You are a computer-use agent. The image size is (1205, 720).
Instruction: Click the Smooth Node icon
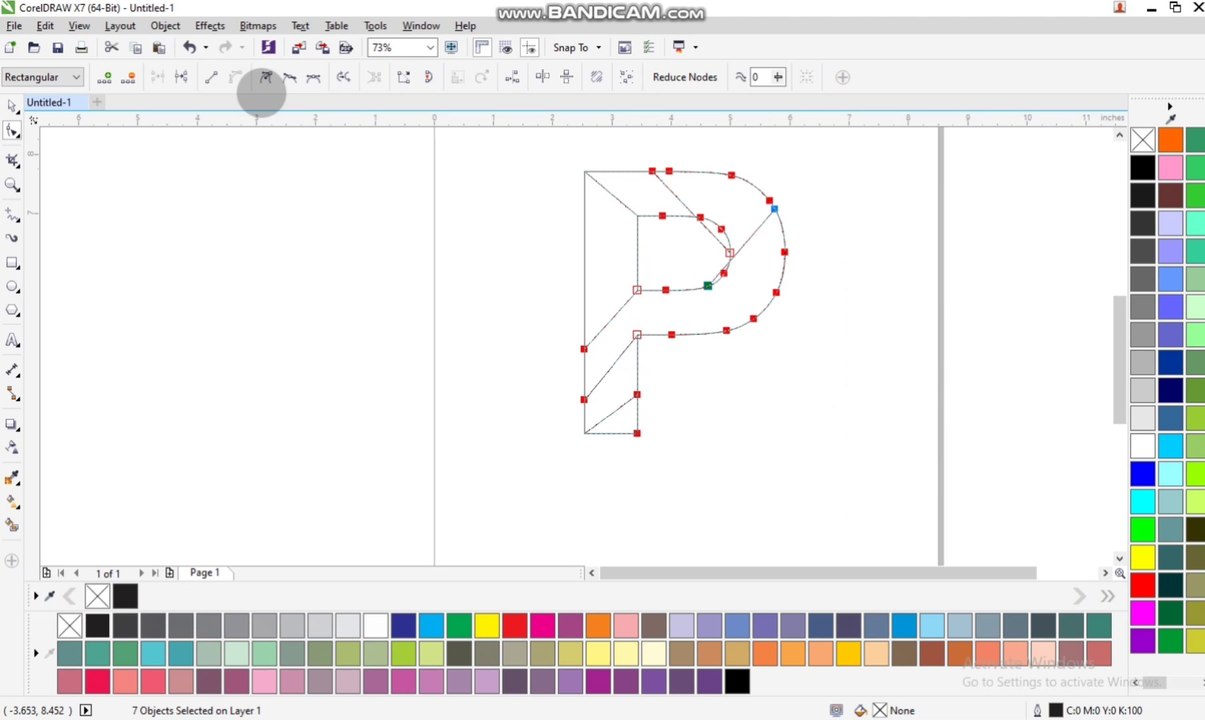(x=289, y=77)
